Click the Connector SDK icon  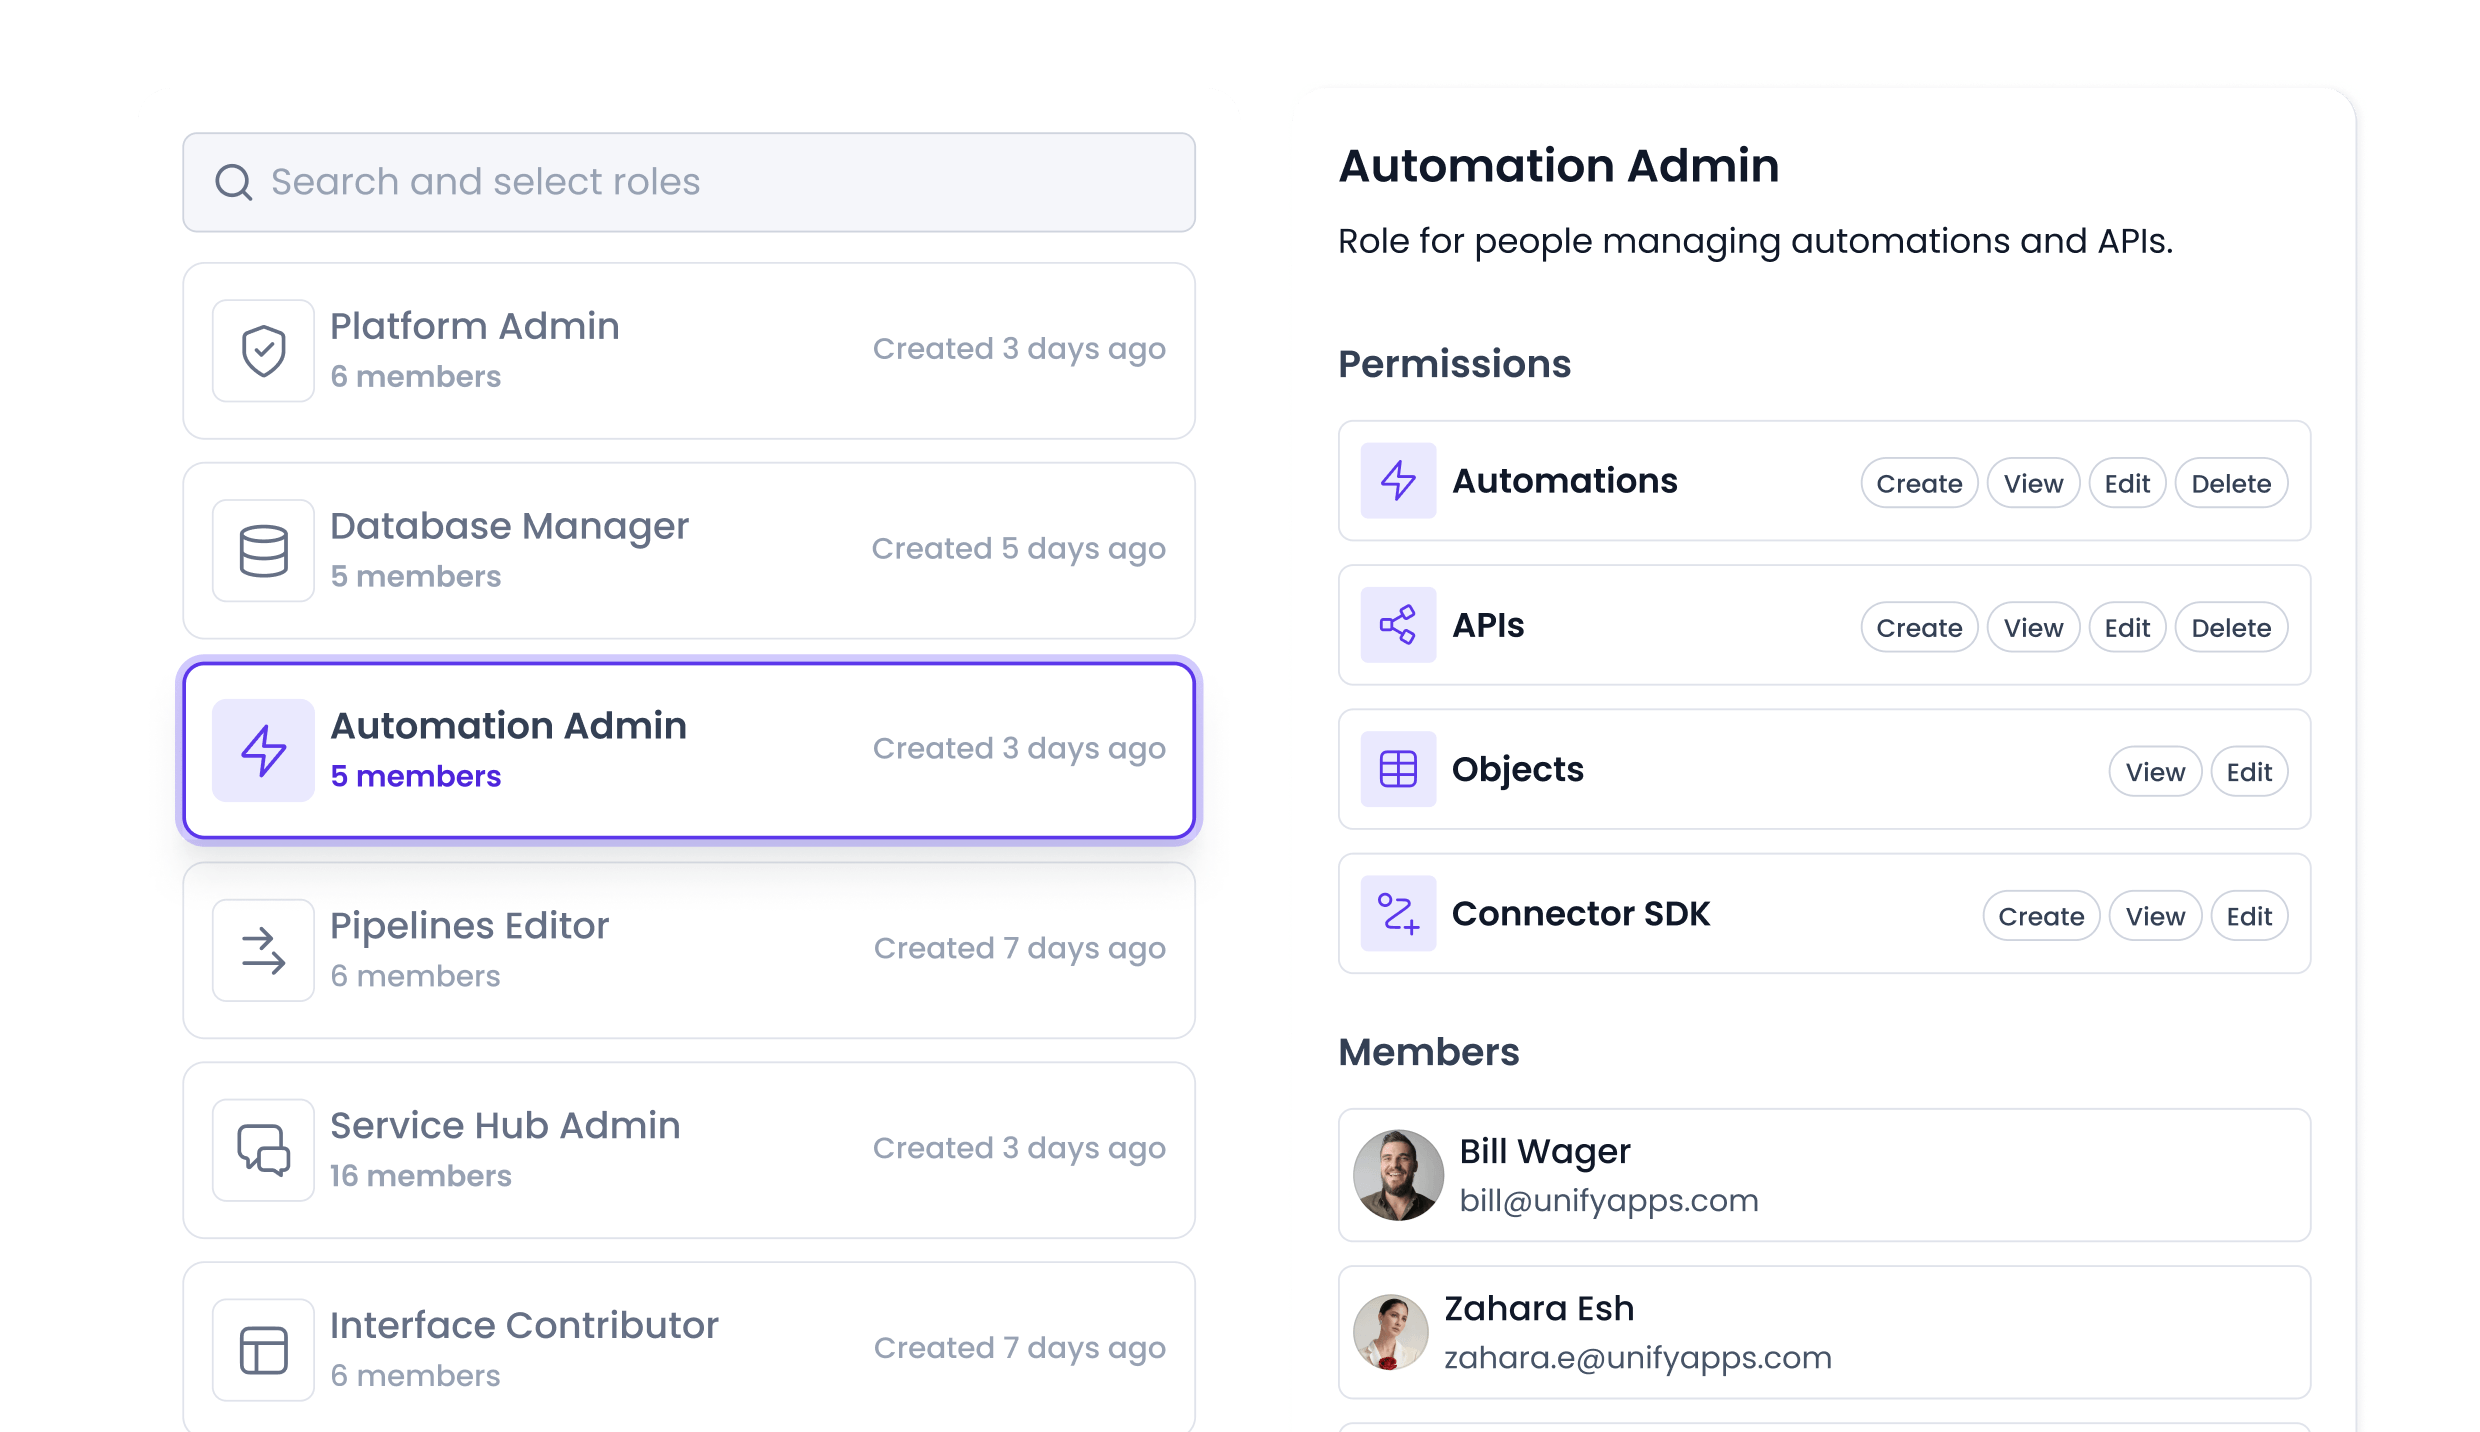click(x=1398, y=914)
